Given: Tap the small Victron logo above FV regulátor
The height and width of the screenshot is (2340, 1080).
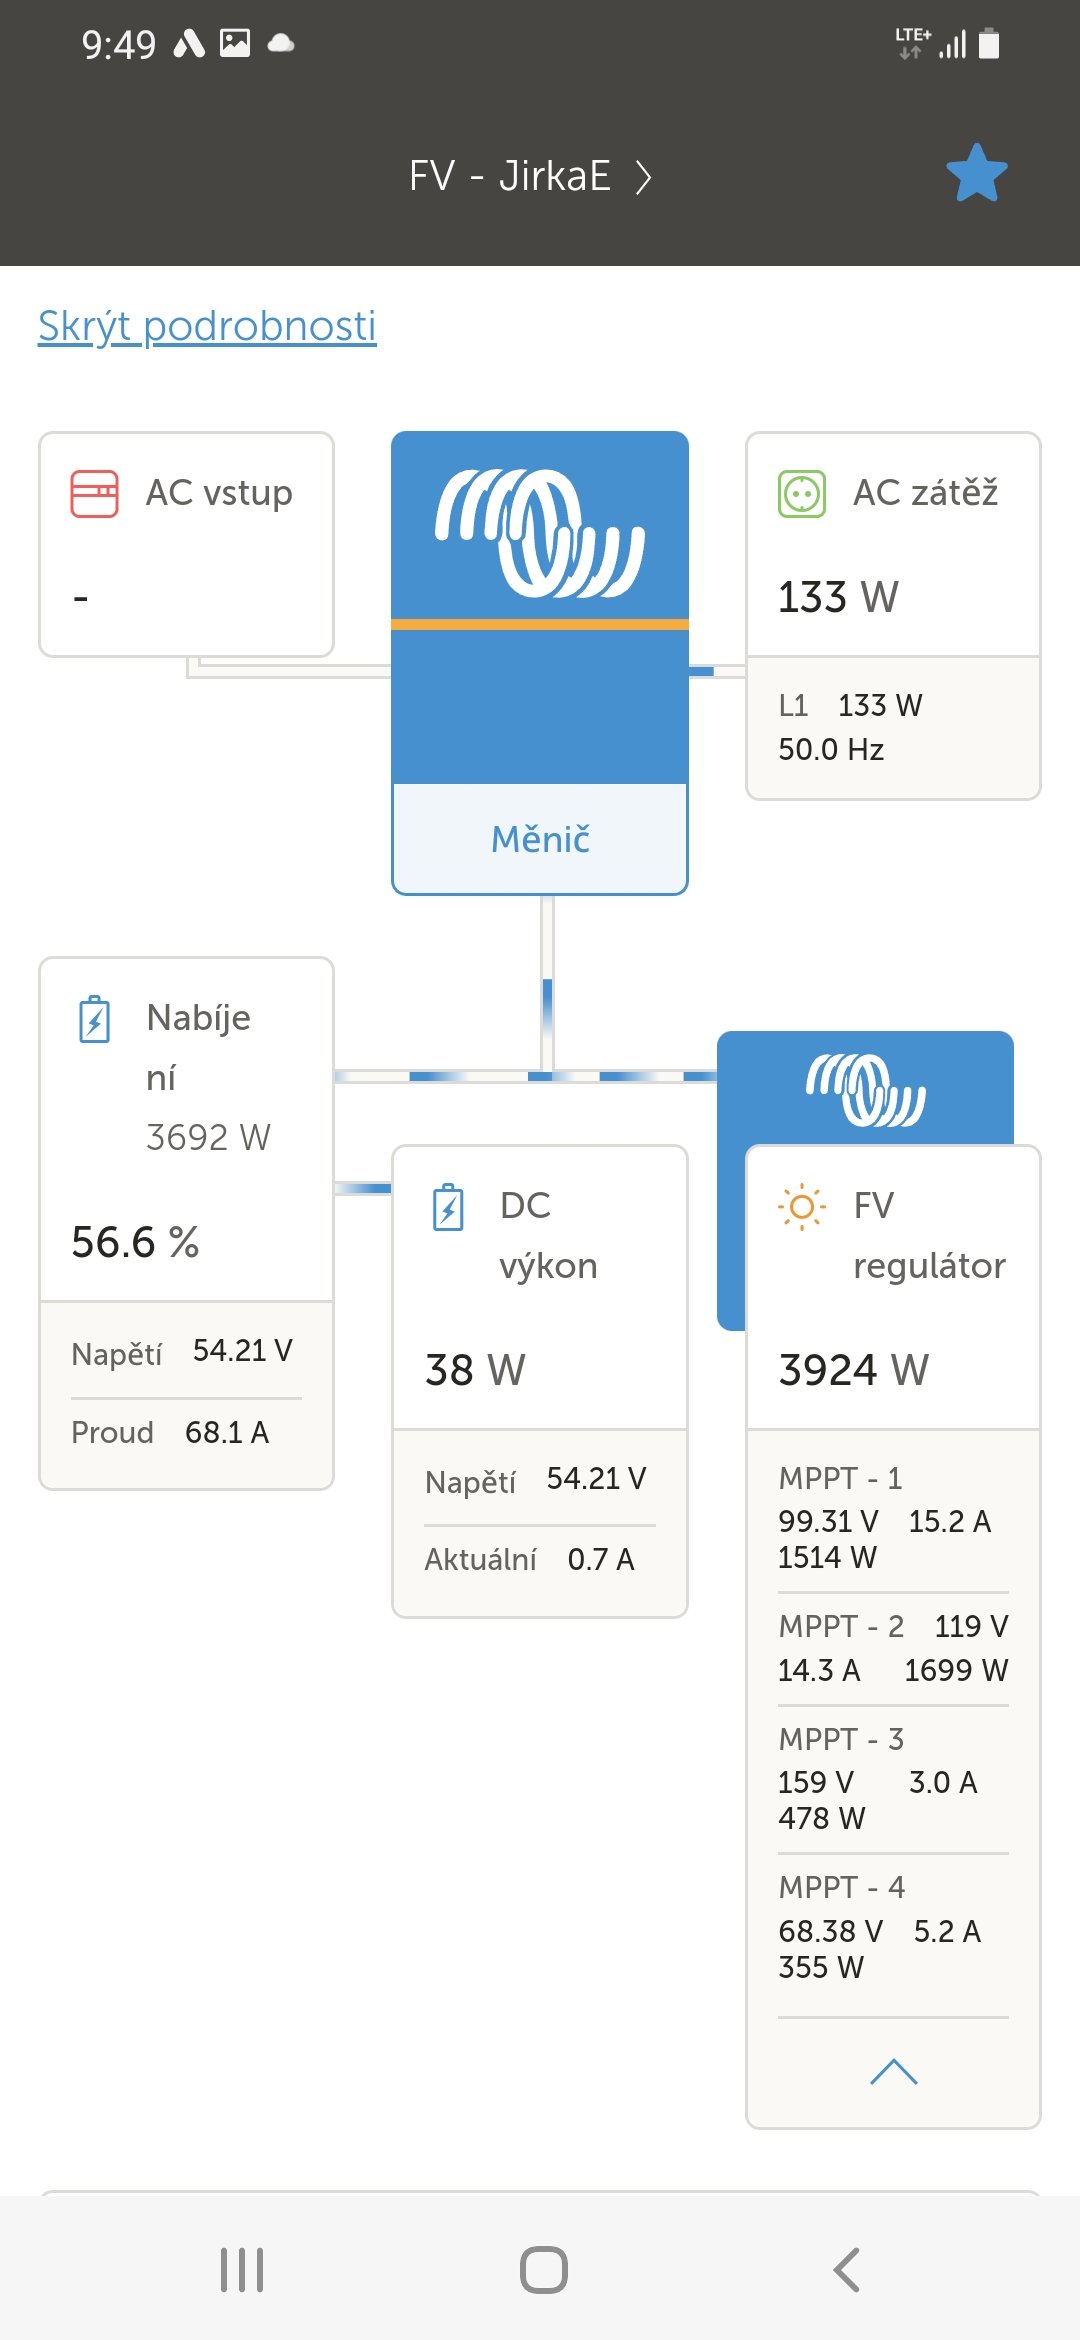Looking at the screenshot, I should 866,1089.
